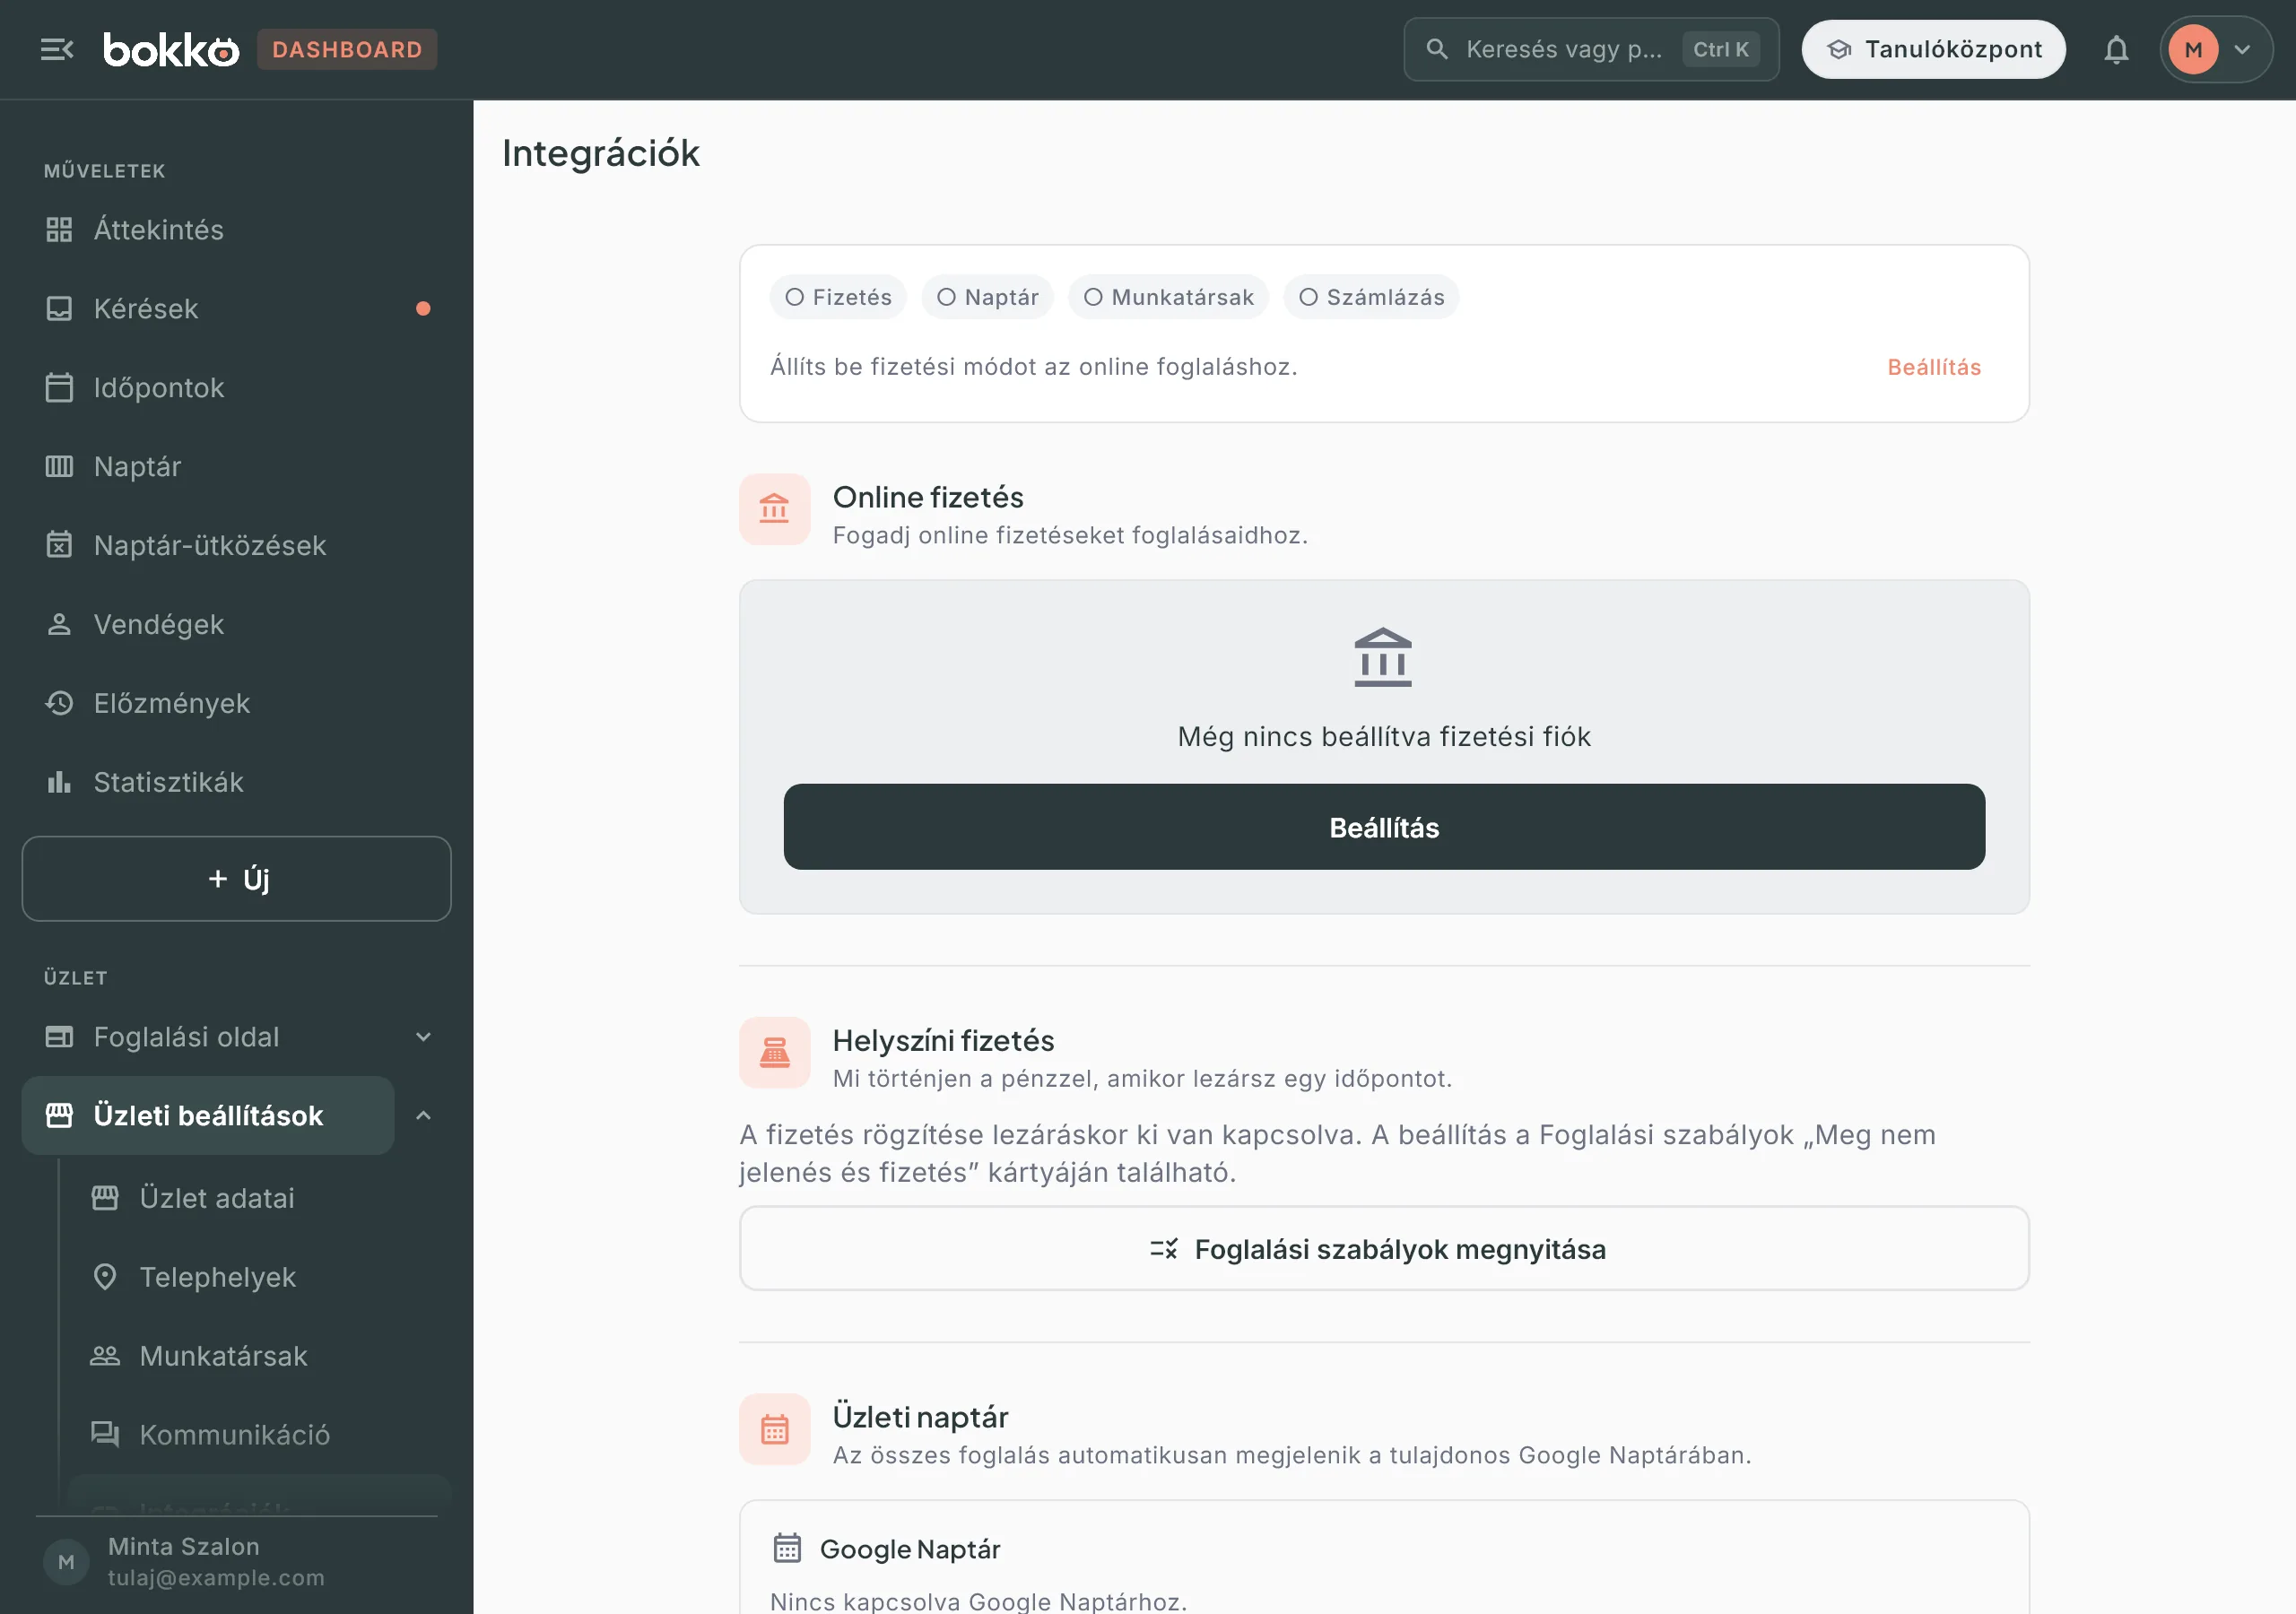Select the Számlázás chip

pyautogui.click(x=1371, y=297)
